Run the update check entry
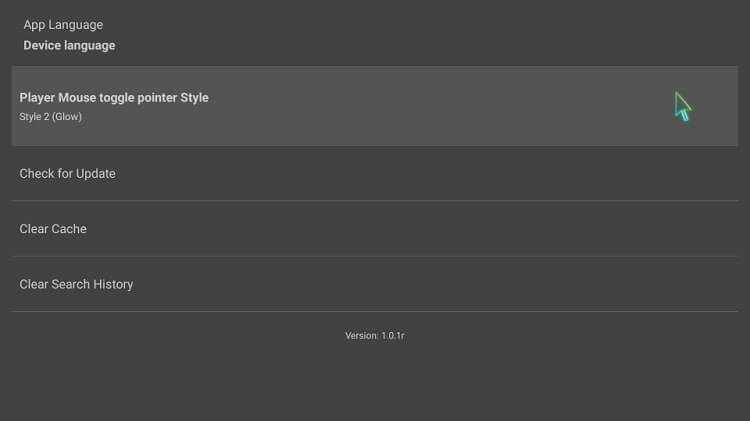This screenshot has height=421, width=750. pyautogui.click(x=375, y=174)
